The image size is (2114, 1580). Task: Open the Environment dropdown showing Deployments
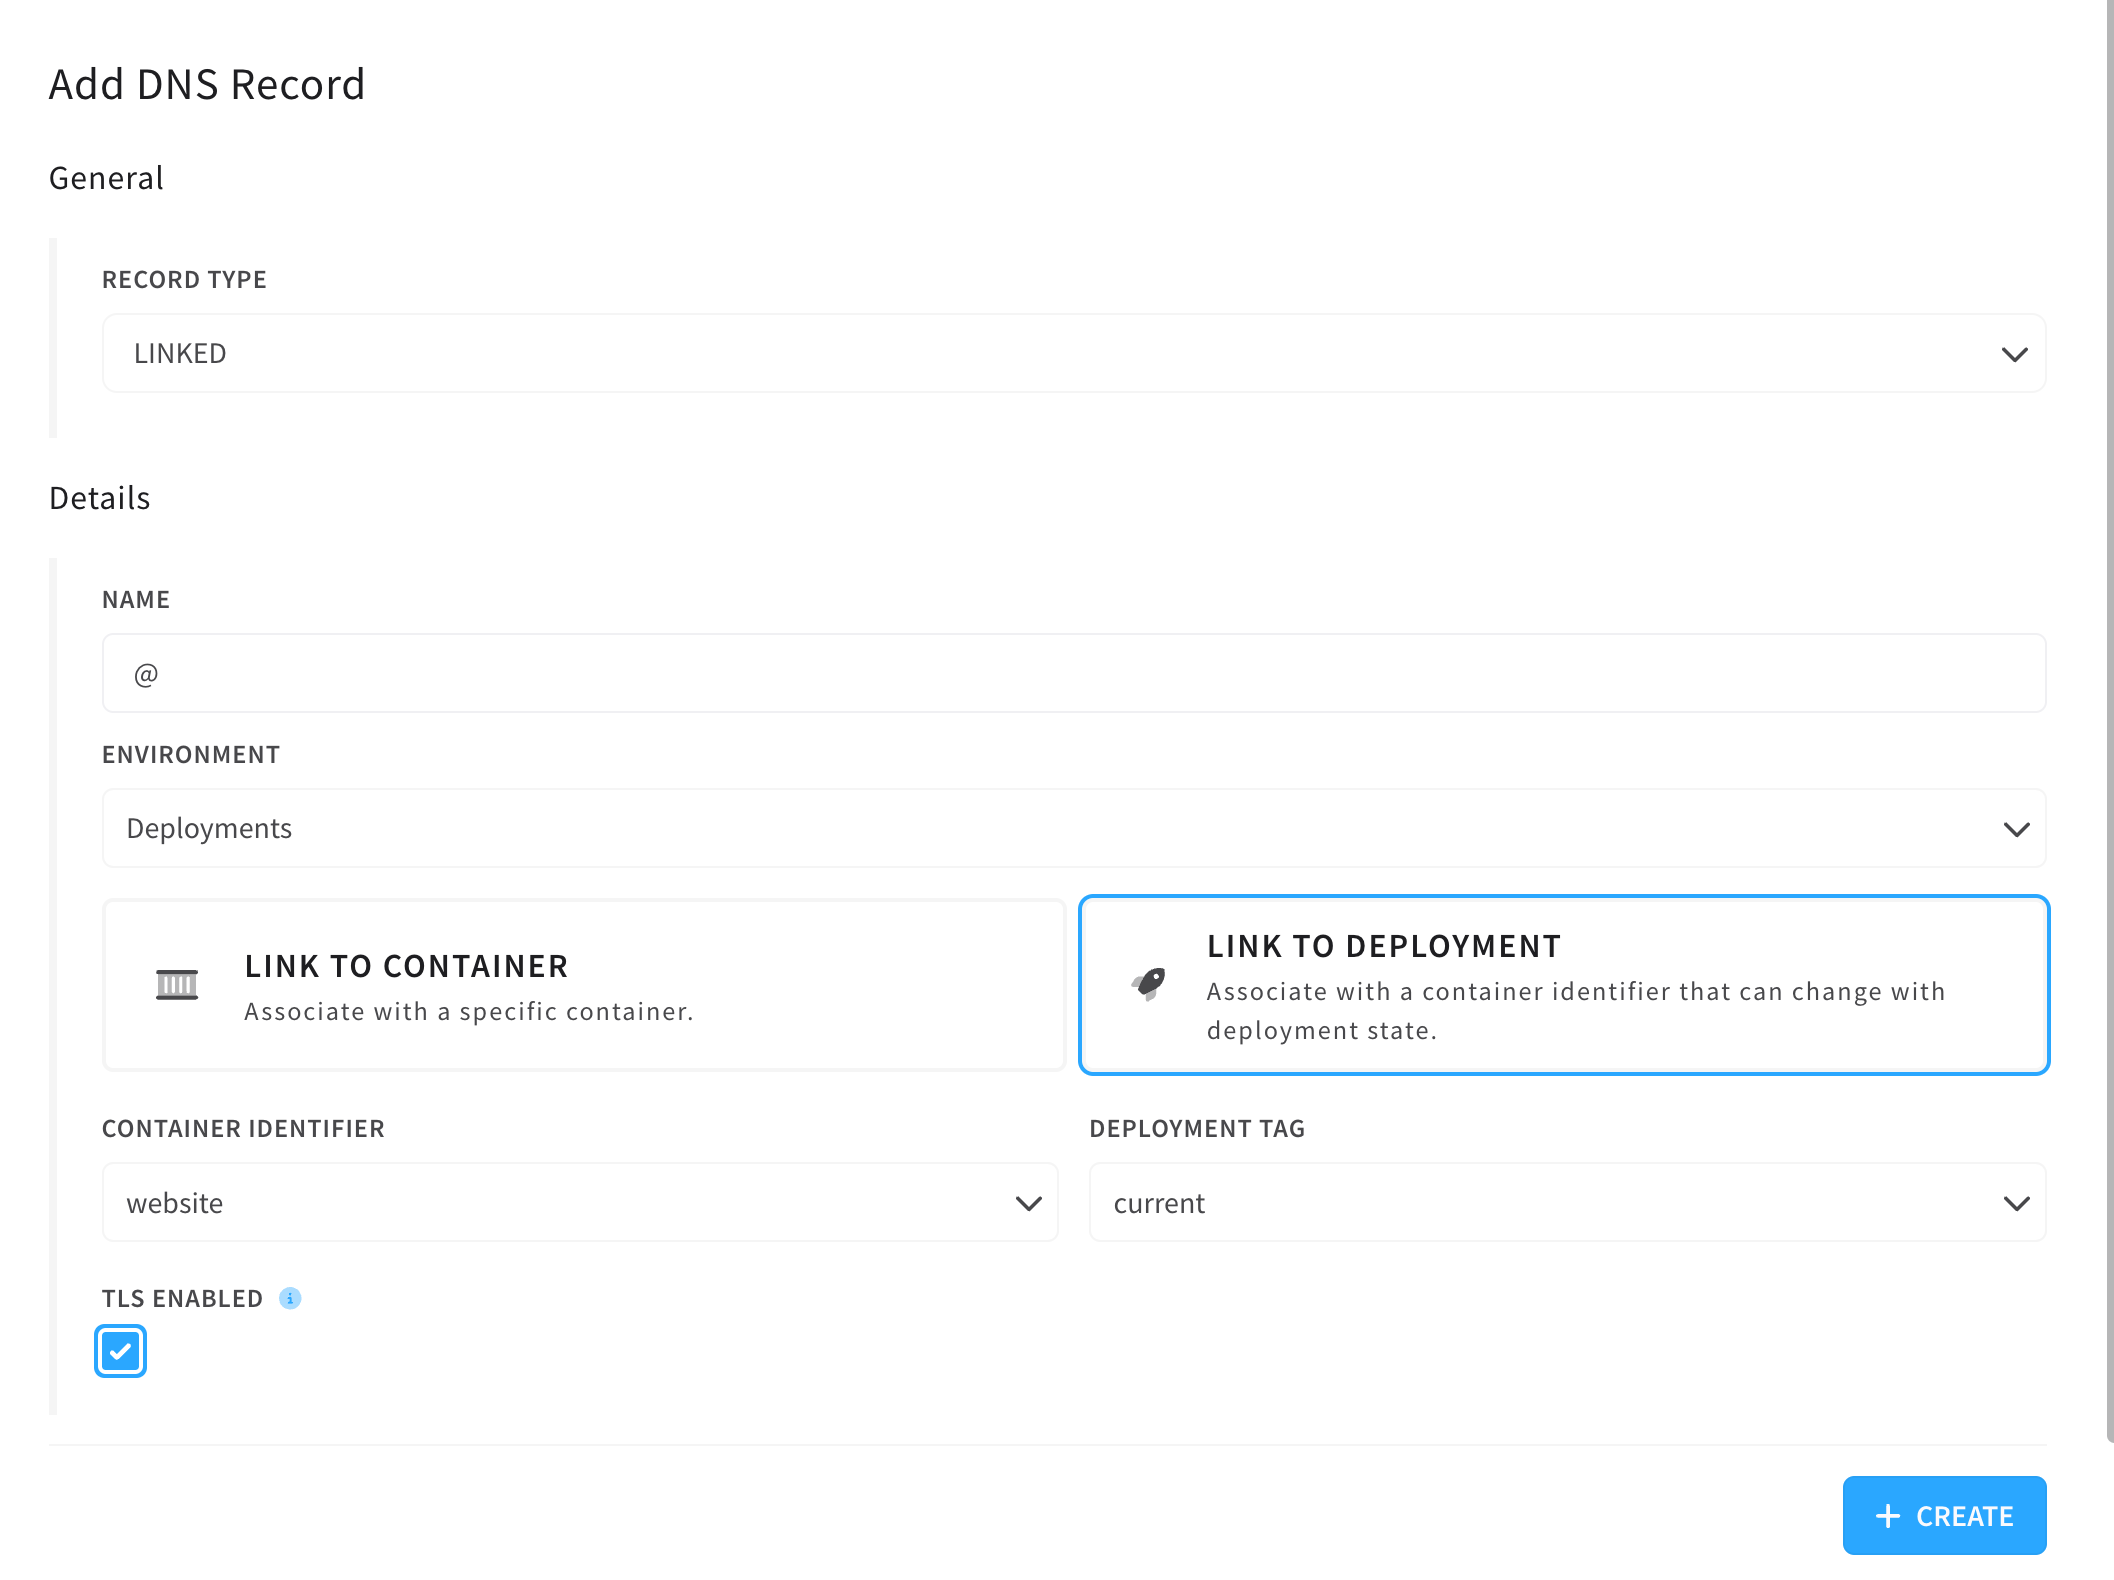click(1074, 828)
